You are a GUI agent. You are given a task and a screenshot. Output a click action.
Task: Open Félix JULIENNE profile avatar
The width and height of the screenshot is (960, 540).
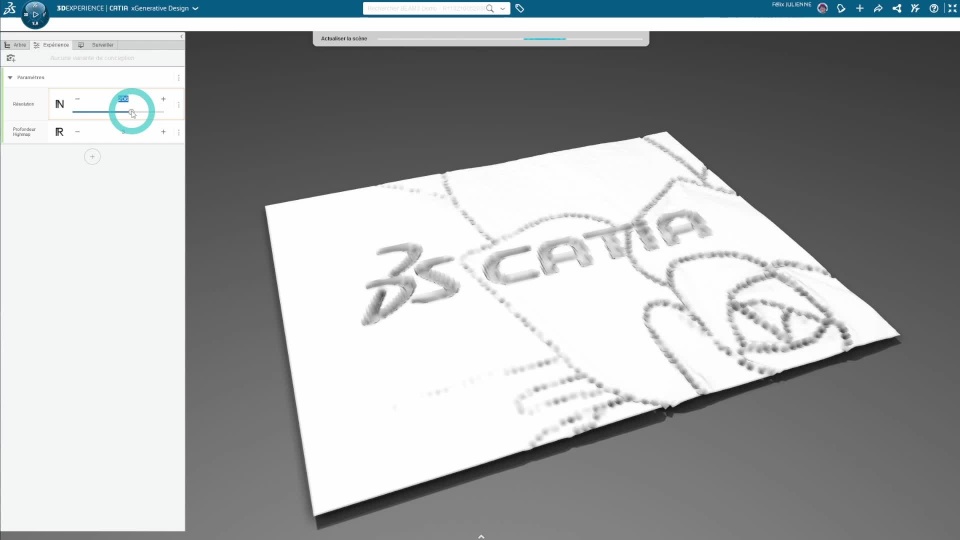click(822, 8)
